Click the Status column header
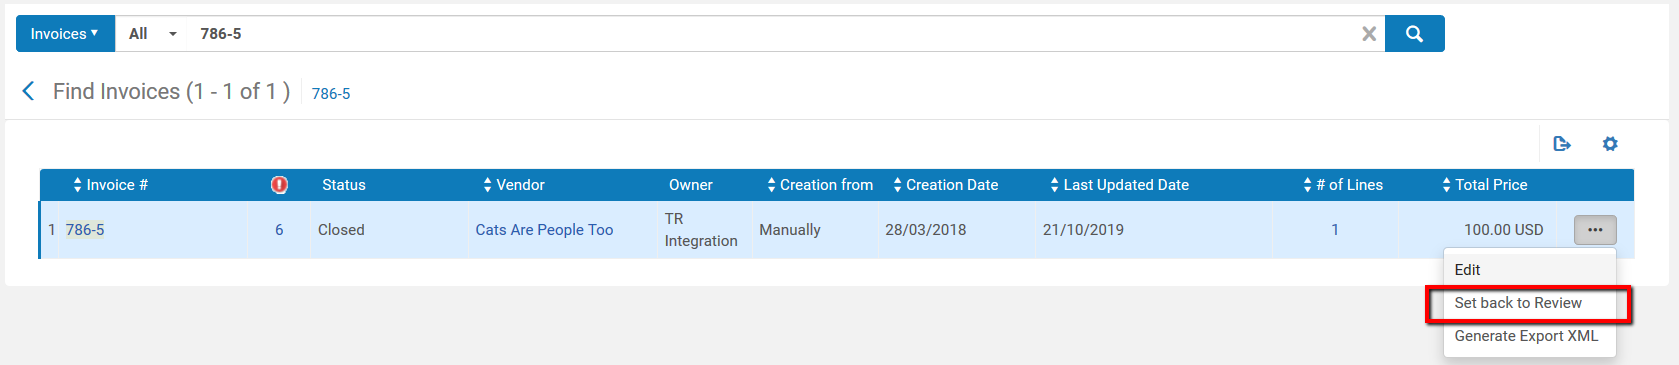The width and height of the screenshot is (1679, 365). (344, 185)
